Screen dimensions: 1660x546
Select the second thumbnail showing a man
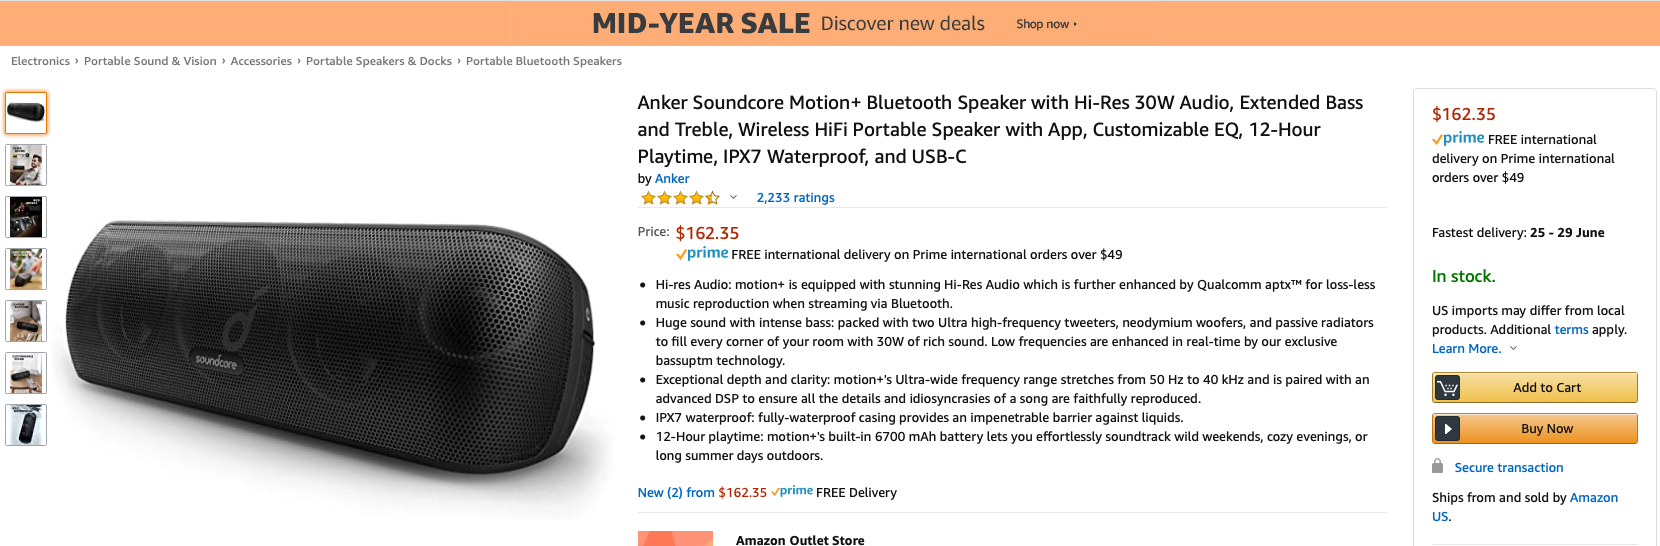coord(26,165)
